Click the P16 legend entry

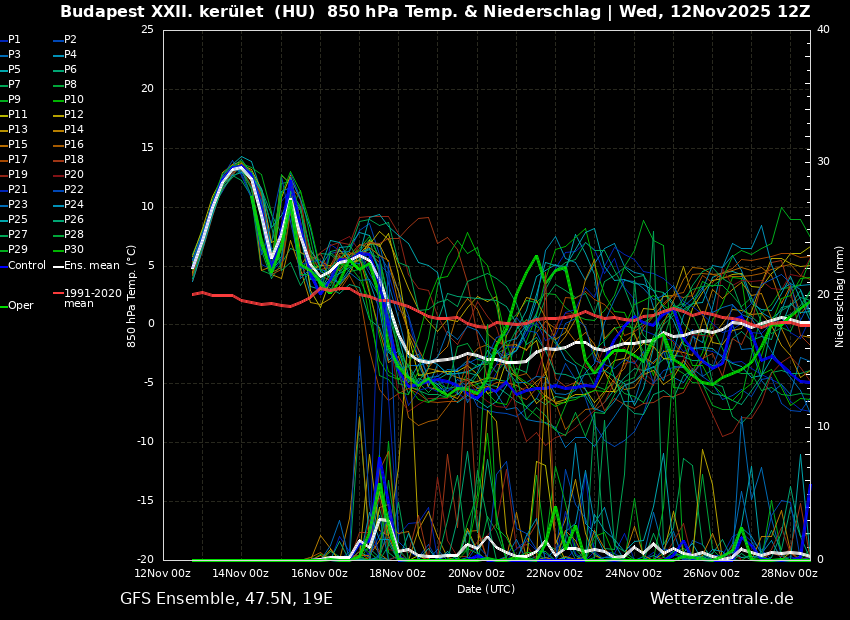coord(73,145)
